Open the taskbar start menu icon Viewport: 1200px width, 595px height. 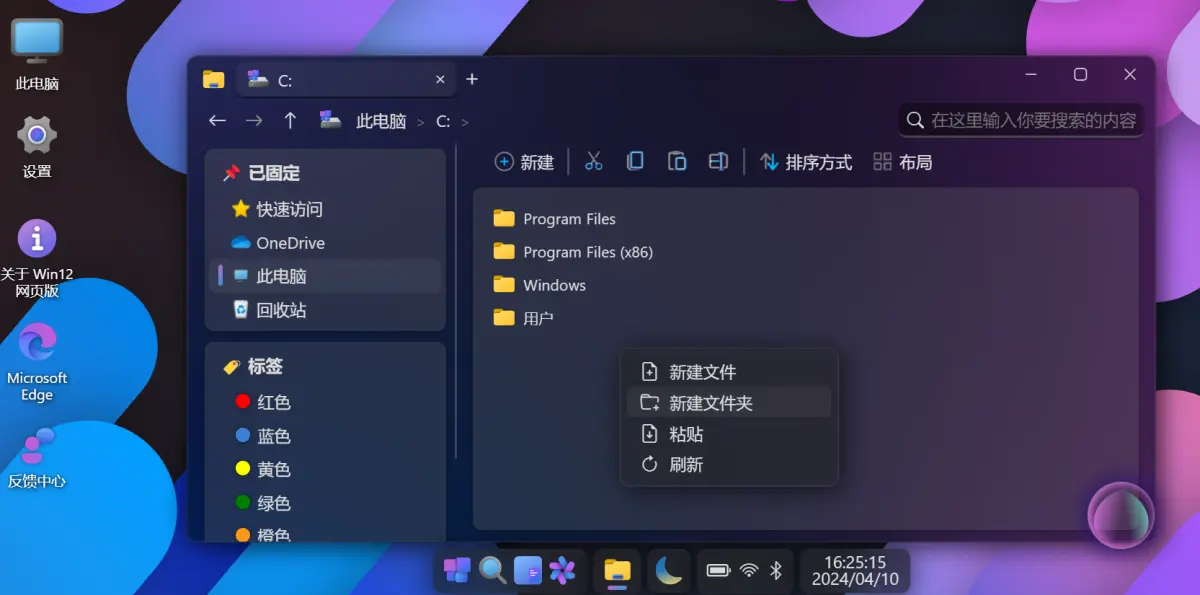click(x=457, y=570)
